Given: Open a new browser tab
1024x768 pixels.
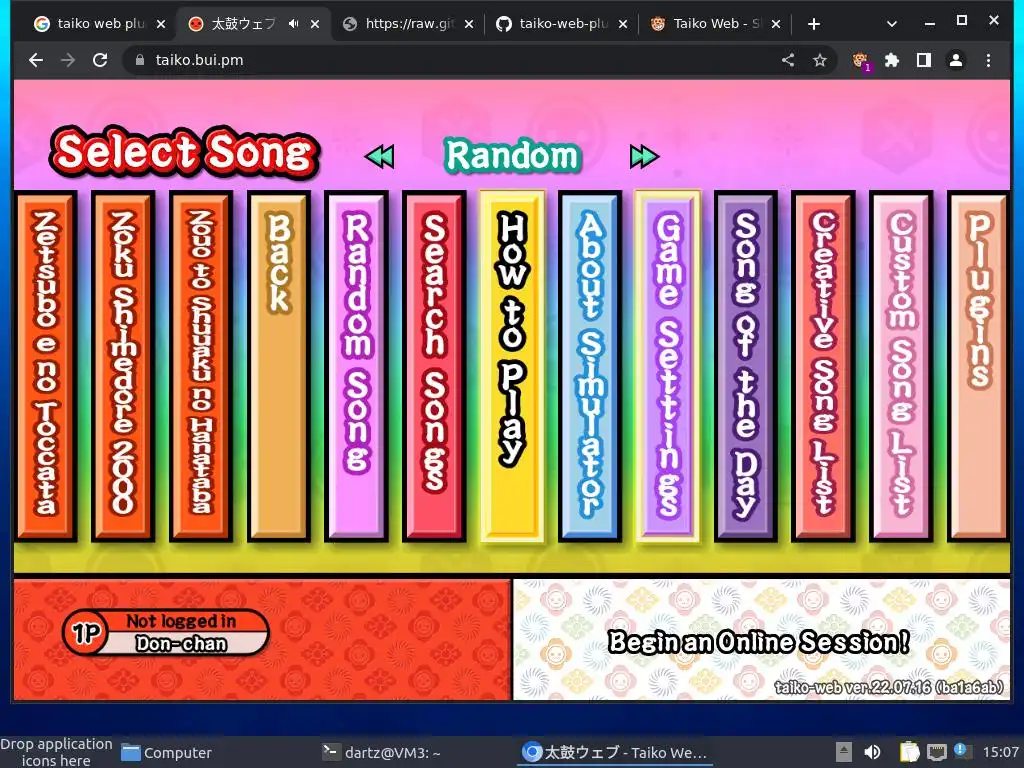Looking at the screenshot, I should pos(814,24).
